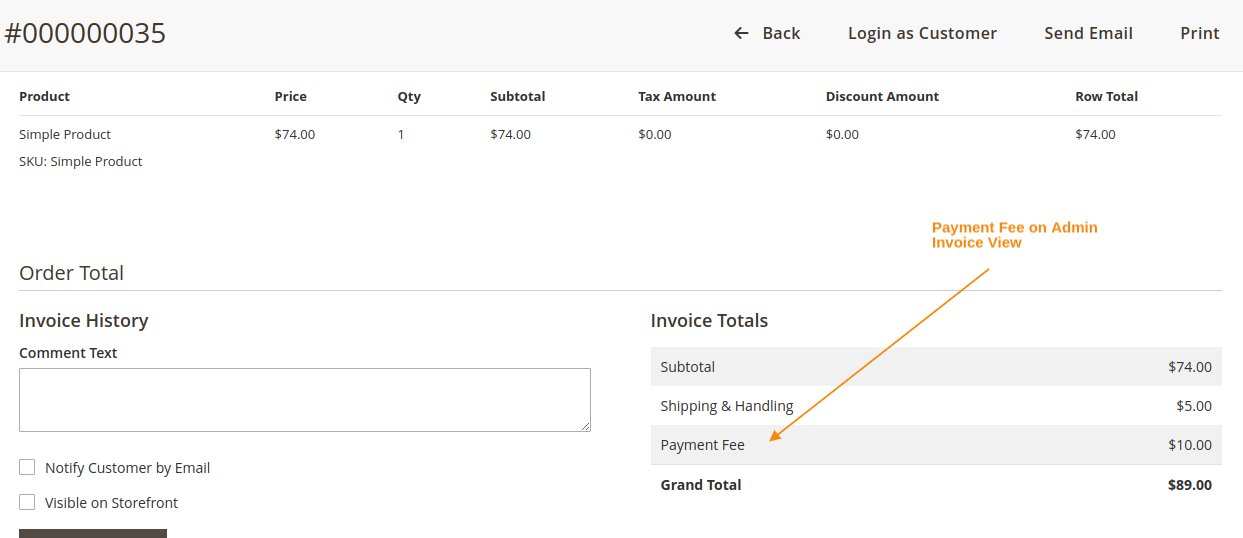Click invoice number #000000035 heading
1243x538 pixels.
coord(85,33)
